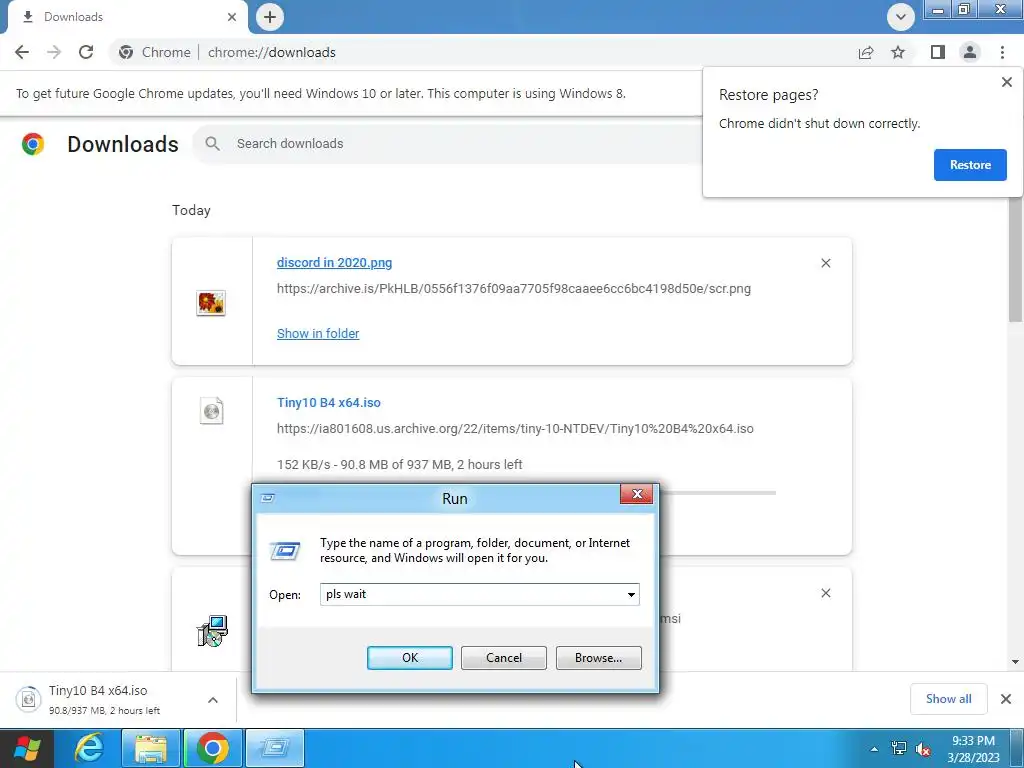Click the forward navigation arrow
The width and height of the screenshot is (1024, 768).
[54, 52]
